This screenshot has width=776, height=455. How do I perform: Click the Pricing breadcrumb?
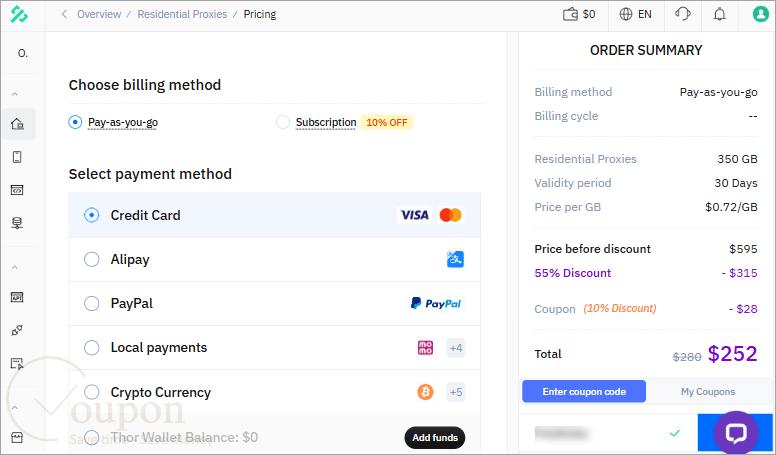click(260, 14)
